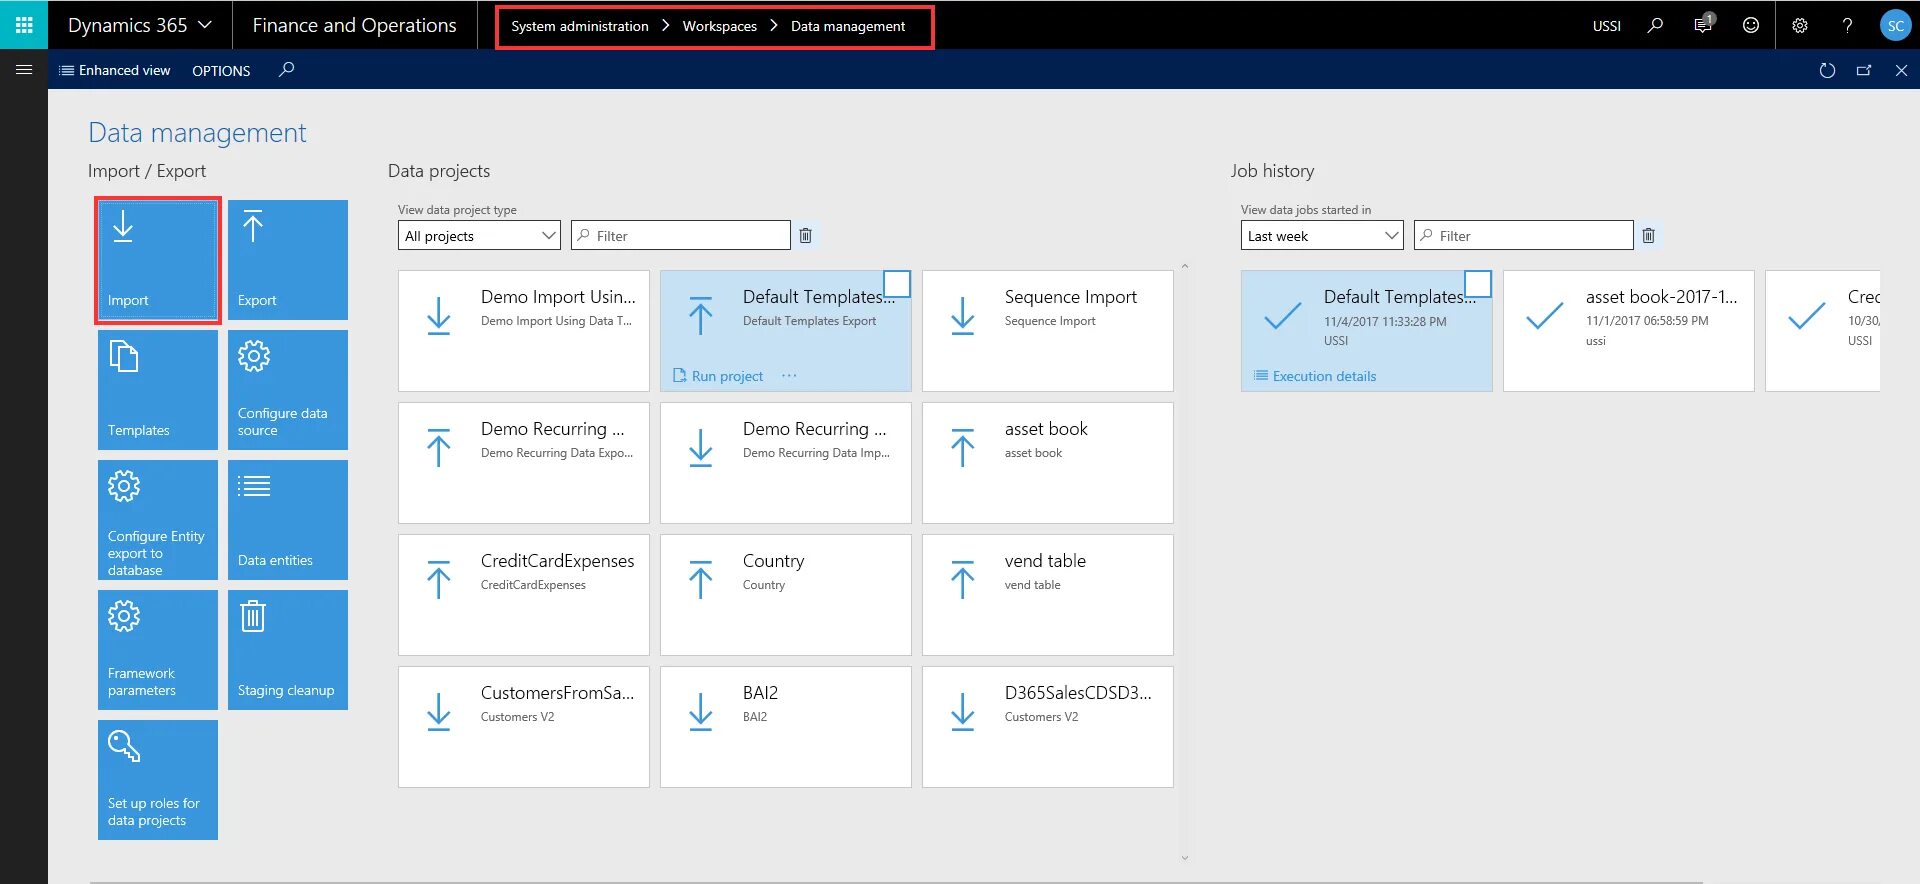The height and width of the screenshot is (884, 1920).
Task: Open Configure Entity export to database tile
Action: pos(158,520)
